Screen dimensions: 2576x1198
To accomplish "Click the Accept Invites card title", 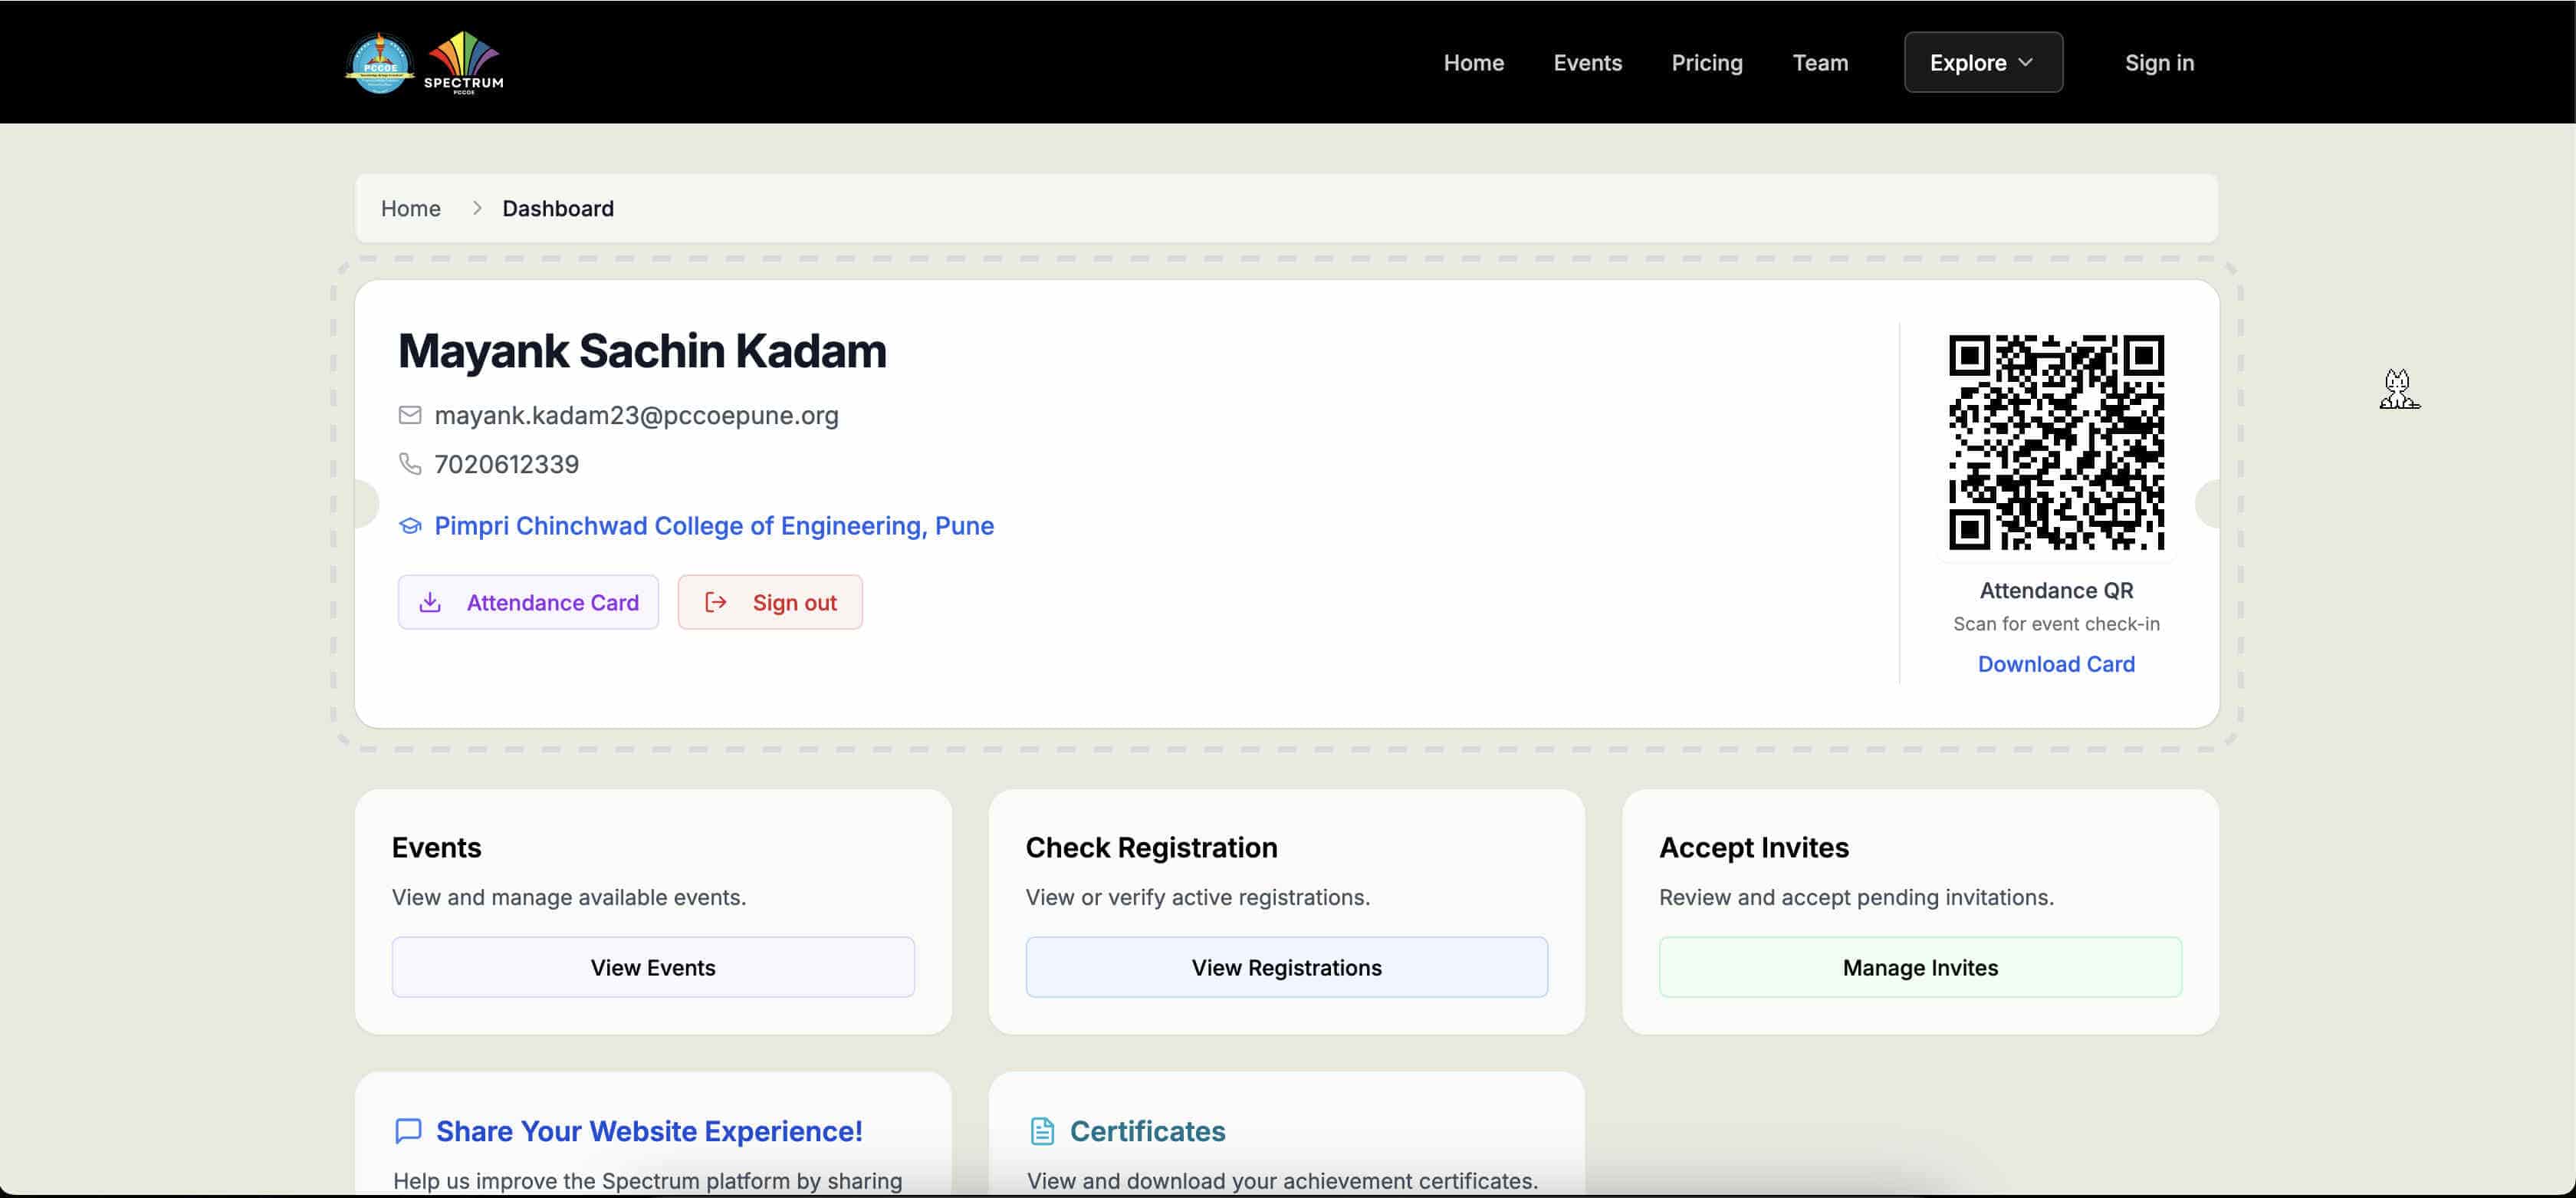I will [x=1754, y=847].
